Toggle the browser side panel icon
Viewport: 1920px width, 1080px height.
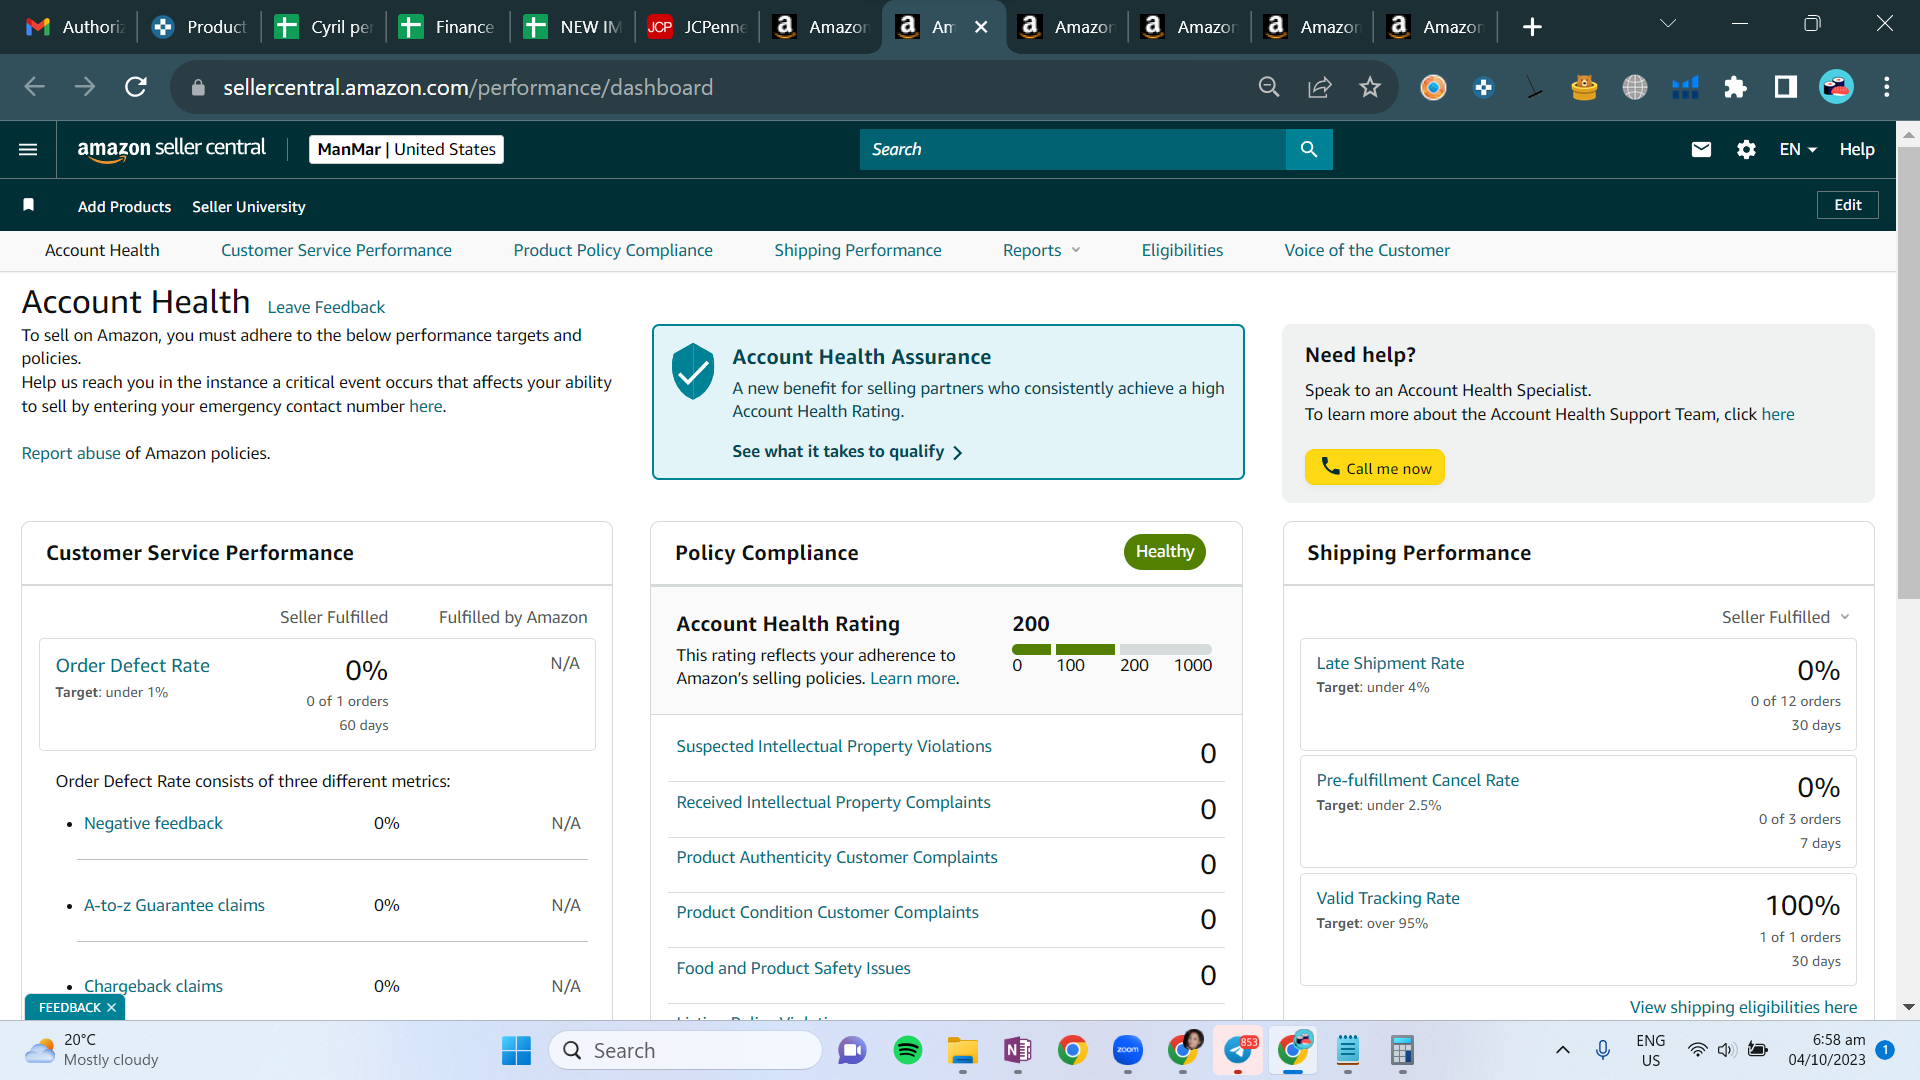(x=1786, y=88)
